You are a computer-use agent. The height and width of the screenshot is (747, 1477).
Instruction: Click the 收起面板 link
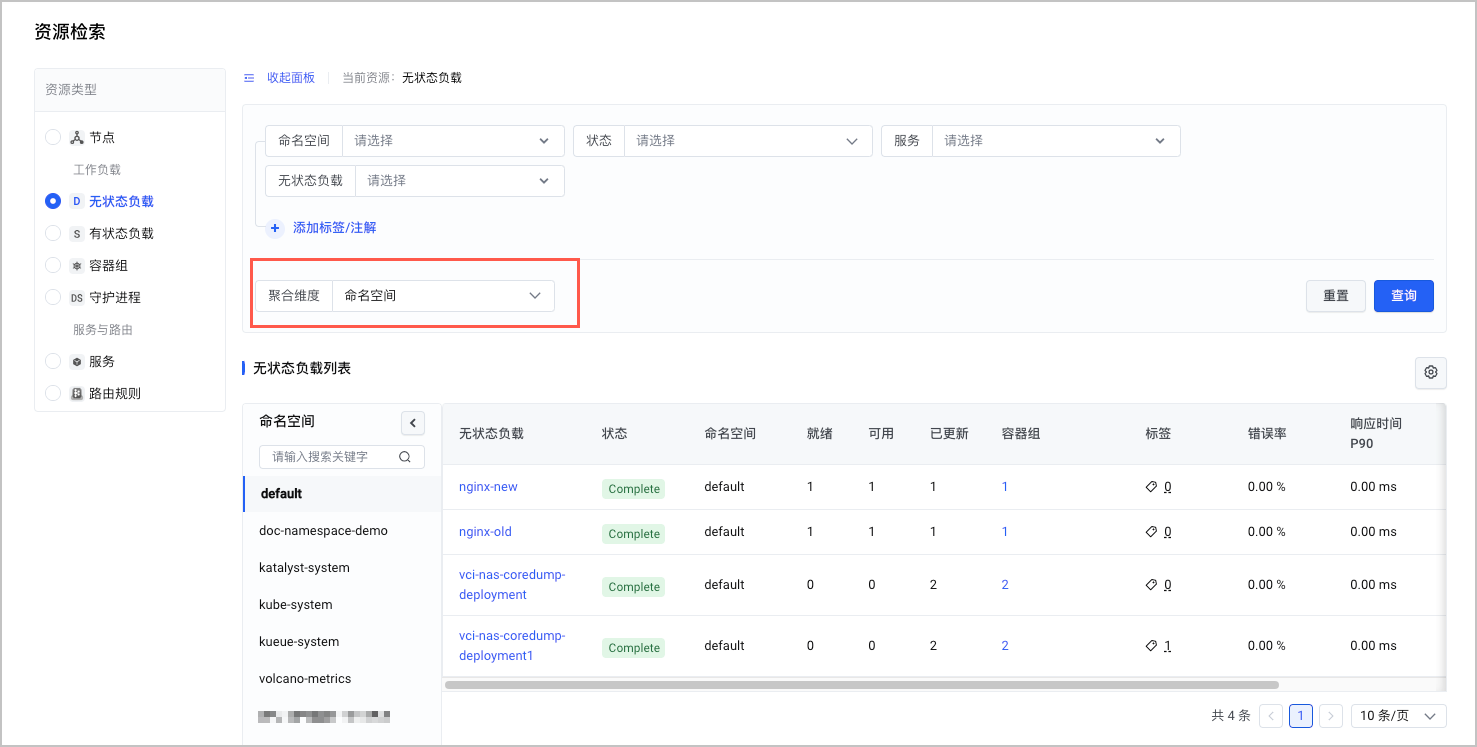click(x=291, y=77)
